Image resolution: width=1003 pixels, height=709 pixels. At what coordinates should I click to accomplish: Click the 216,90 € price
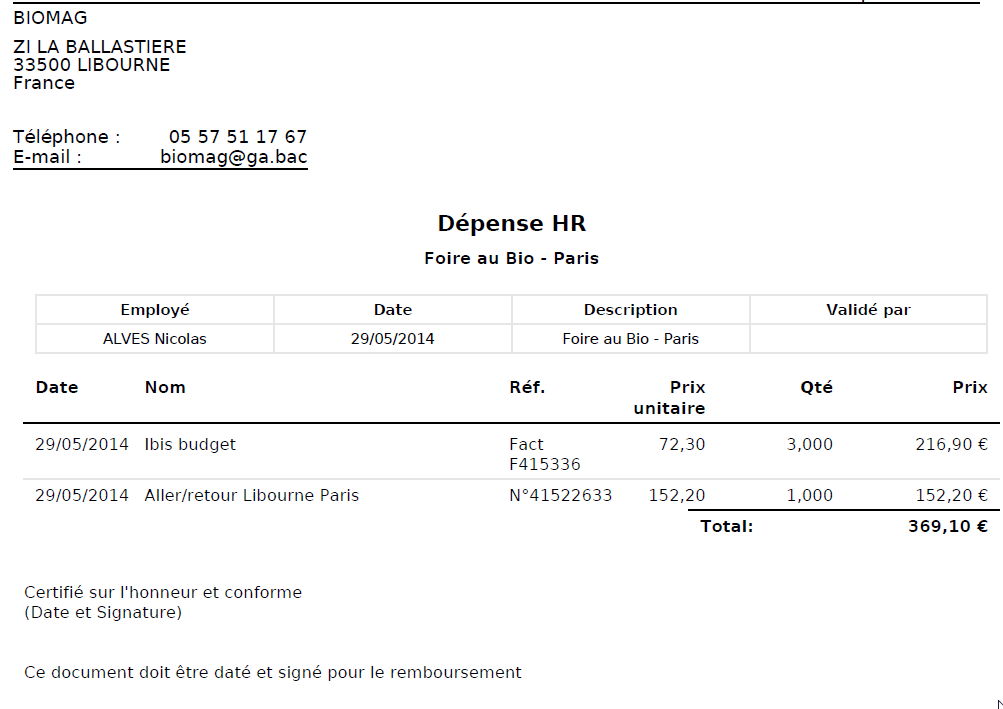pos(951,445)
